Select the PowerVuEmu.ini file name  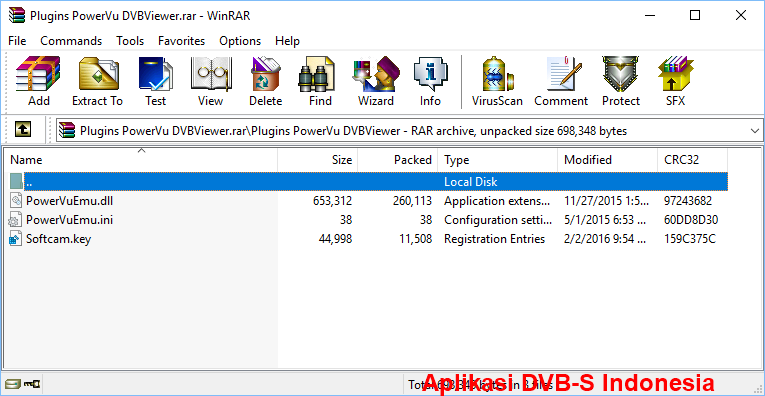pyautogui.click(x=69, y=220)
